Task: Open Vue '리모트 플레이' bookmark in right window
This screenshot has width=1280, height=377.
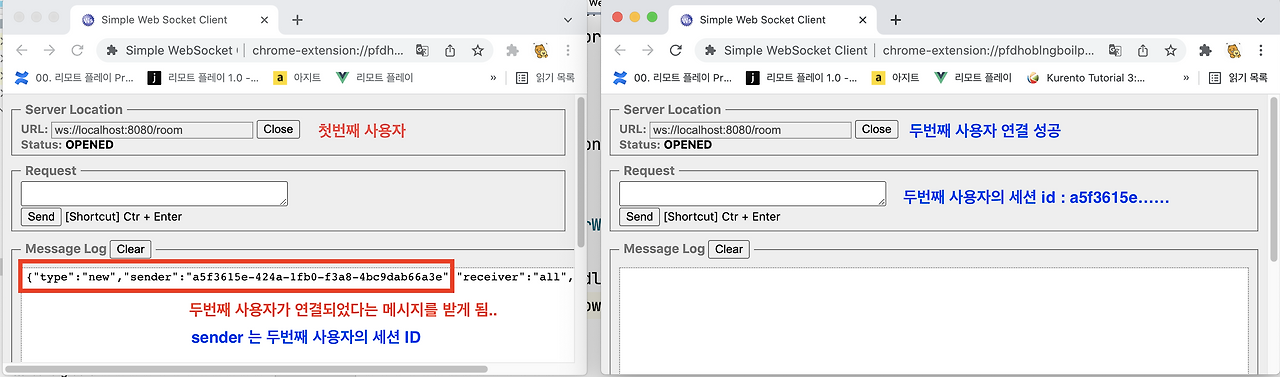Action: tap(973, 77)
